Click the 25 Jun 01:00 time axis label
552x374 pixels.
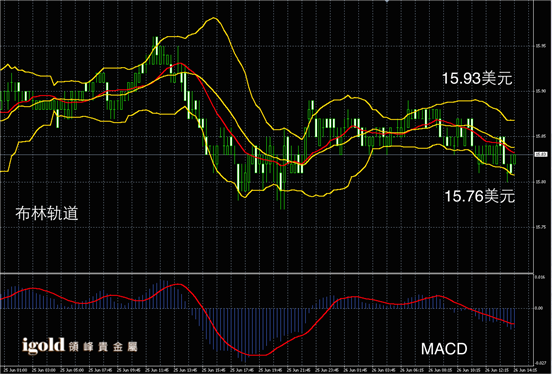click(x=15, y=370)
